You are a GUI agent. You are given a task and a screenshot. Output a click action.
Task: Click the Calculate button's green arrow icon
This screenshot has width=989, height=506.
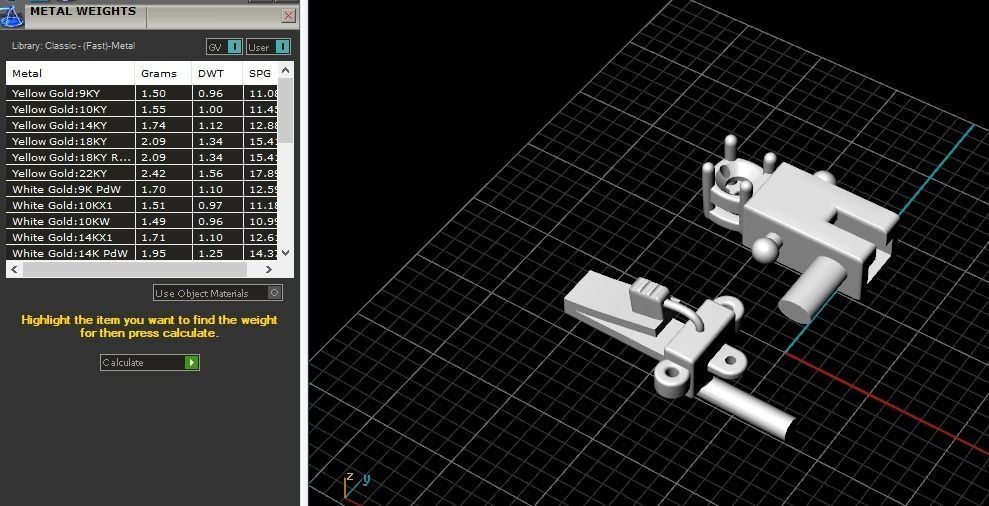(192, 362)
